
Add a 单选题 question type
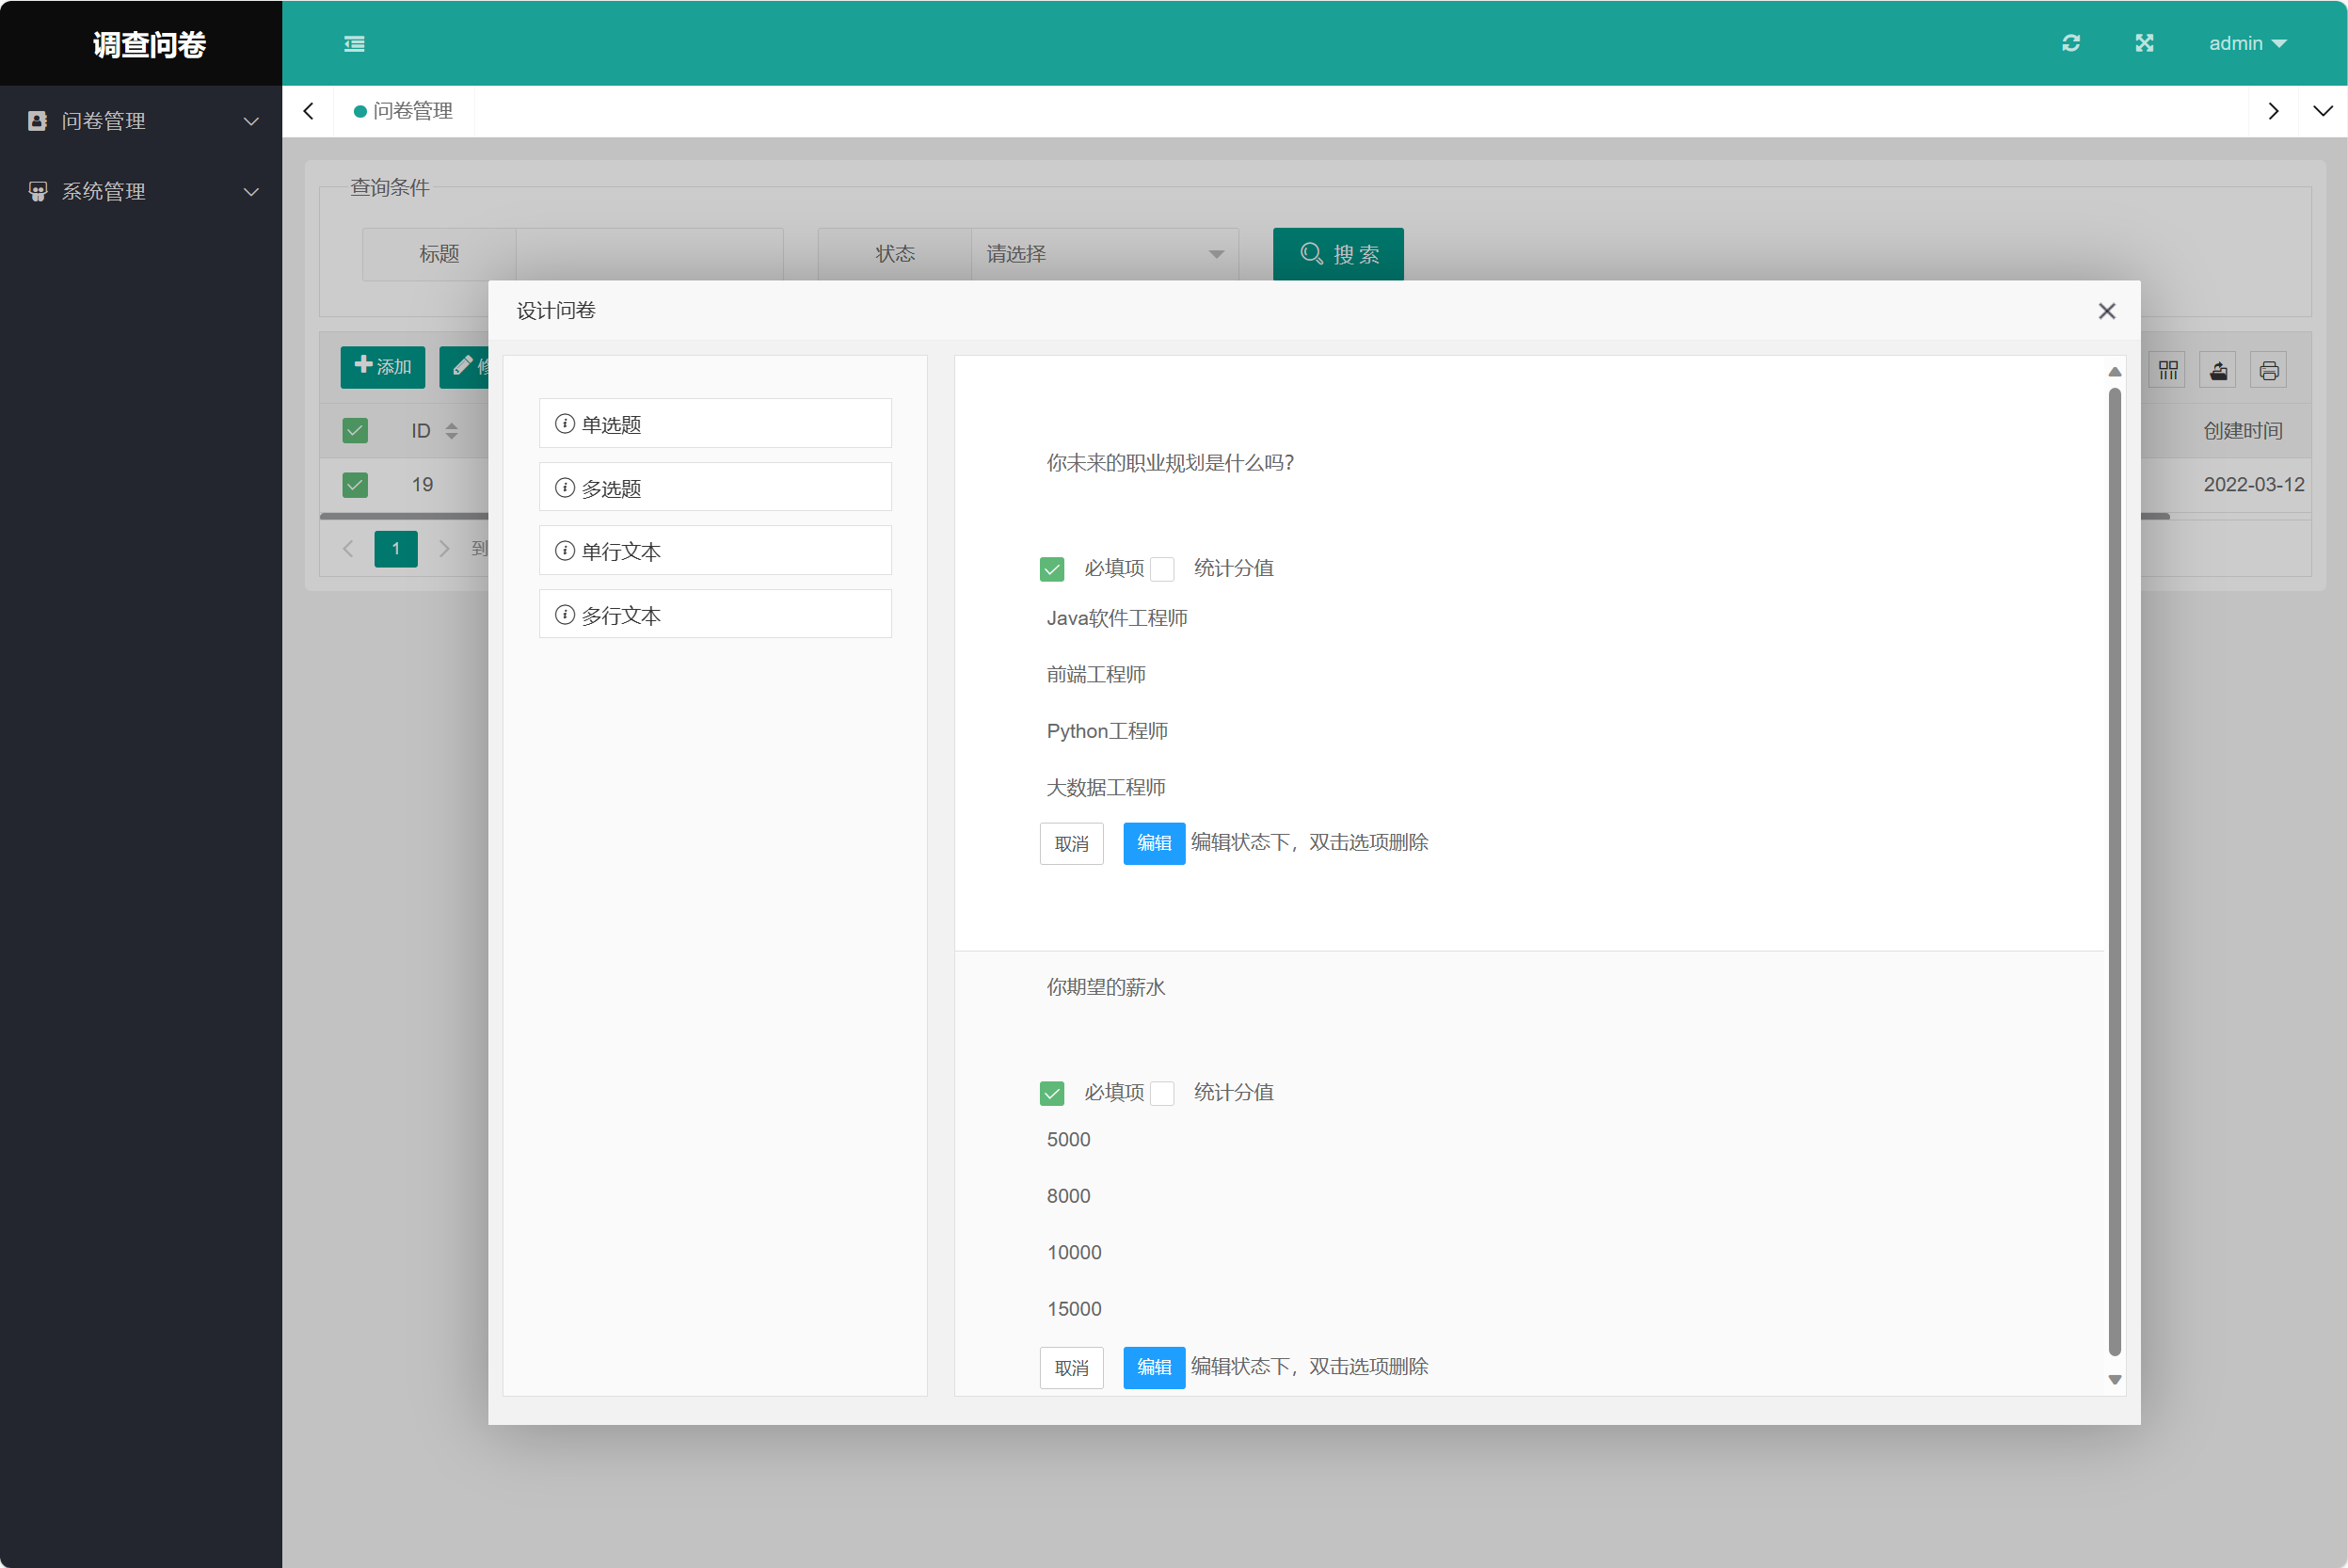coord(715,424)
